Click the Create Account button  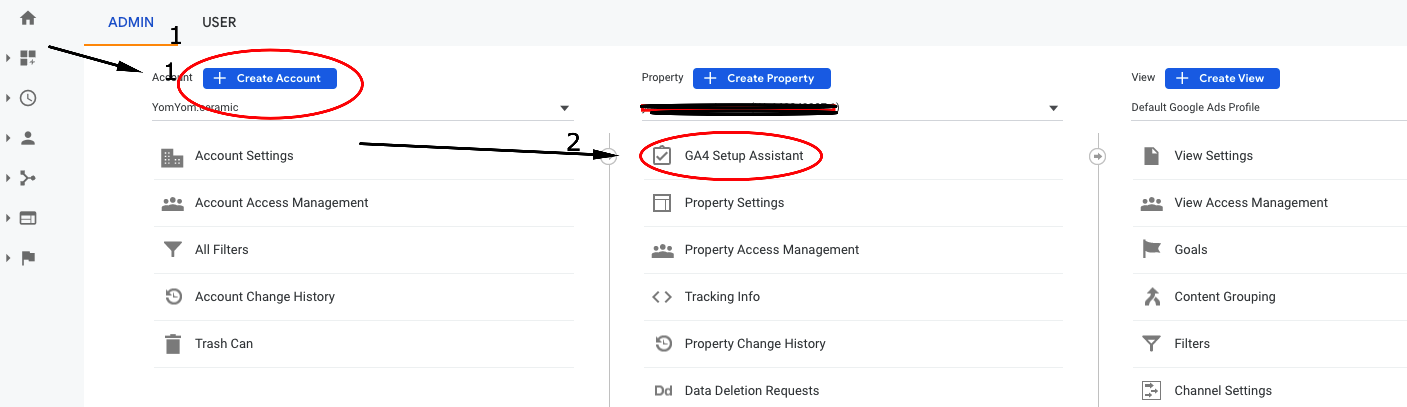click(x=270, y=78)
